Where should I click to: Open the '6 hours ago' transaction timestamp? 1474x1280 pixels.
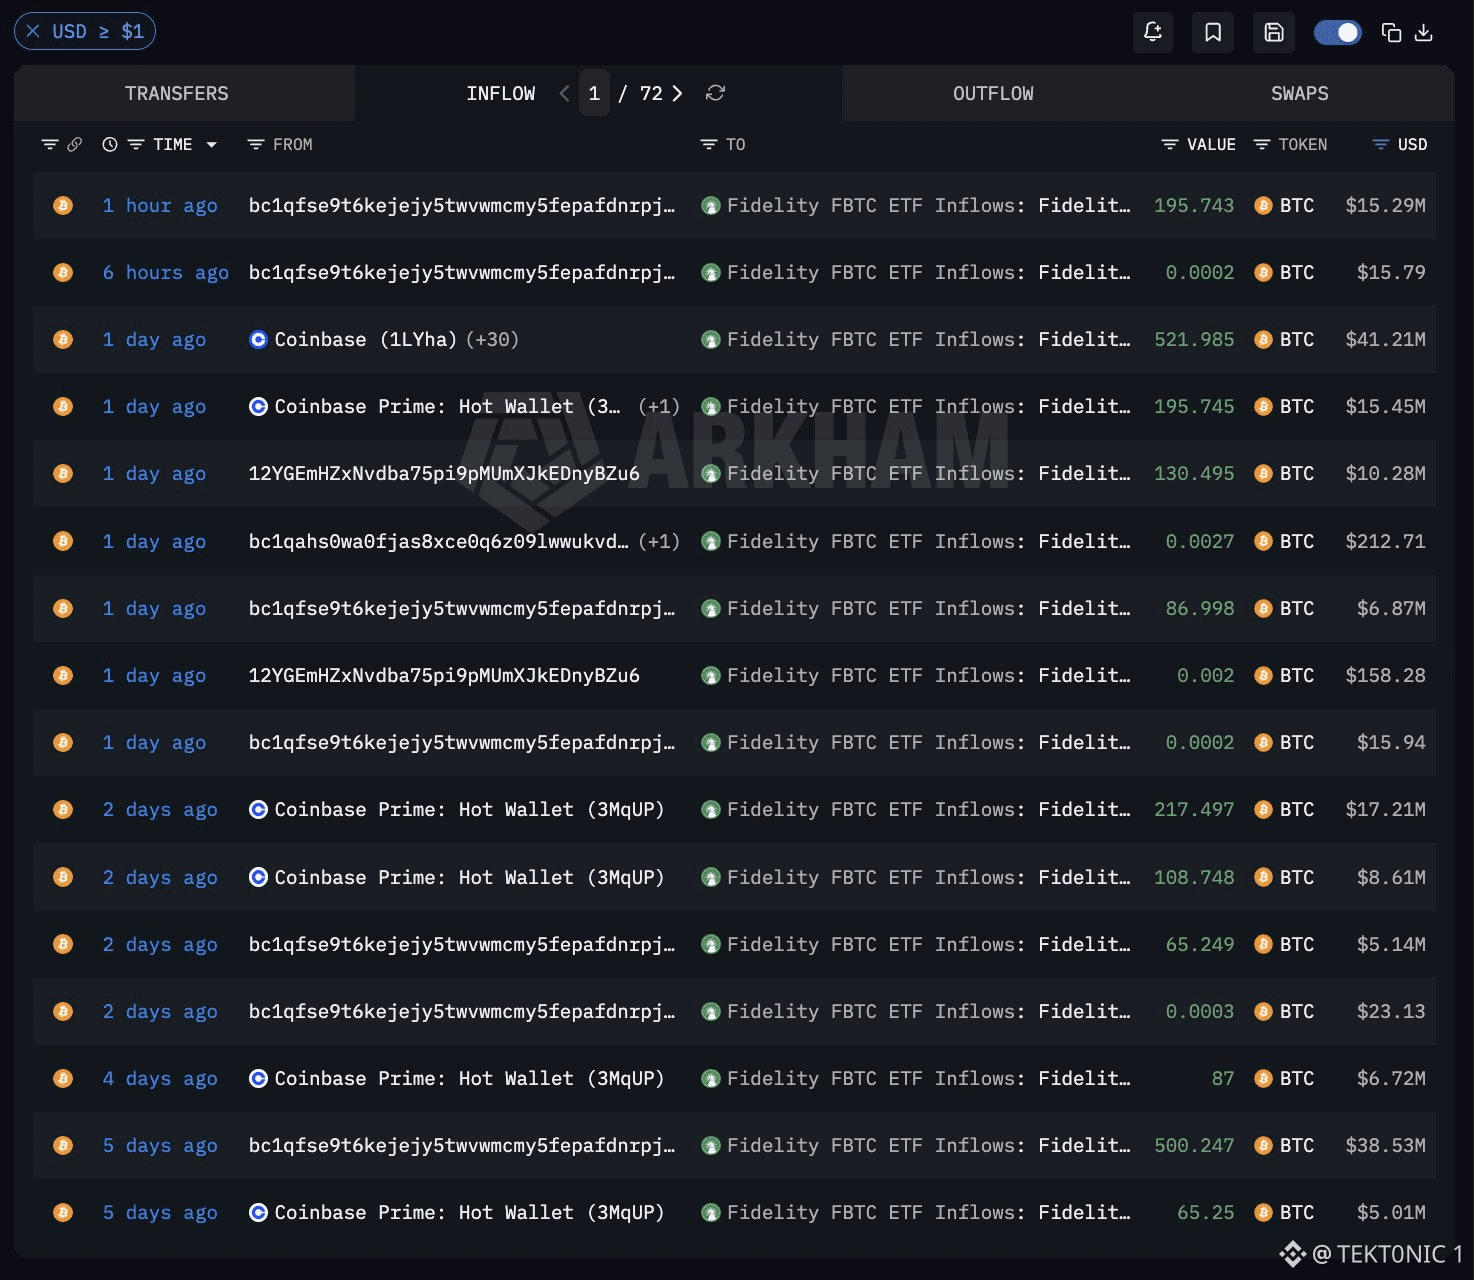point(166,272)
